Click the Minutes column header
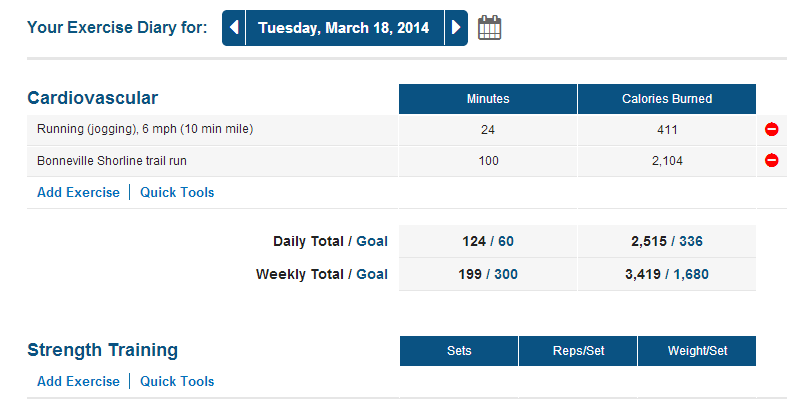 tap(488, 99)
